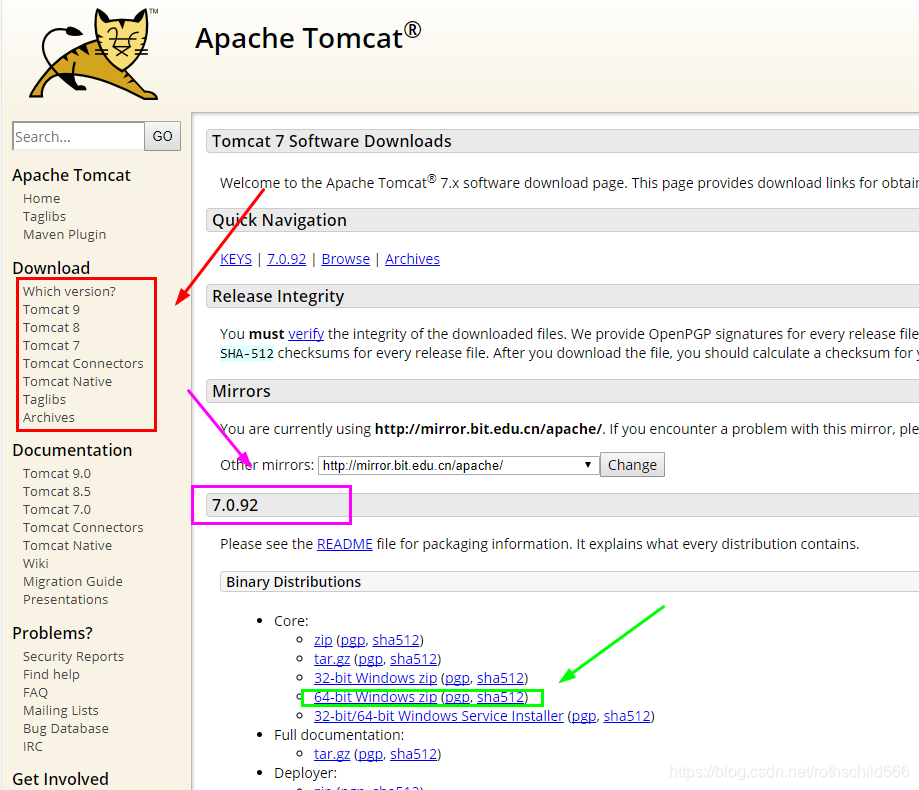
Task: Open the pgp signature for Windows Service Installer
Action: click(x=584, y=717)
